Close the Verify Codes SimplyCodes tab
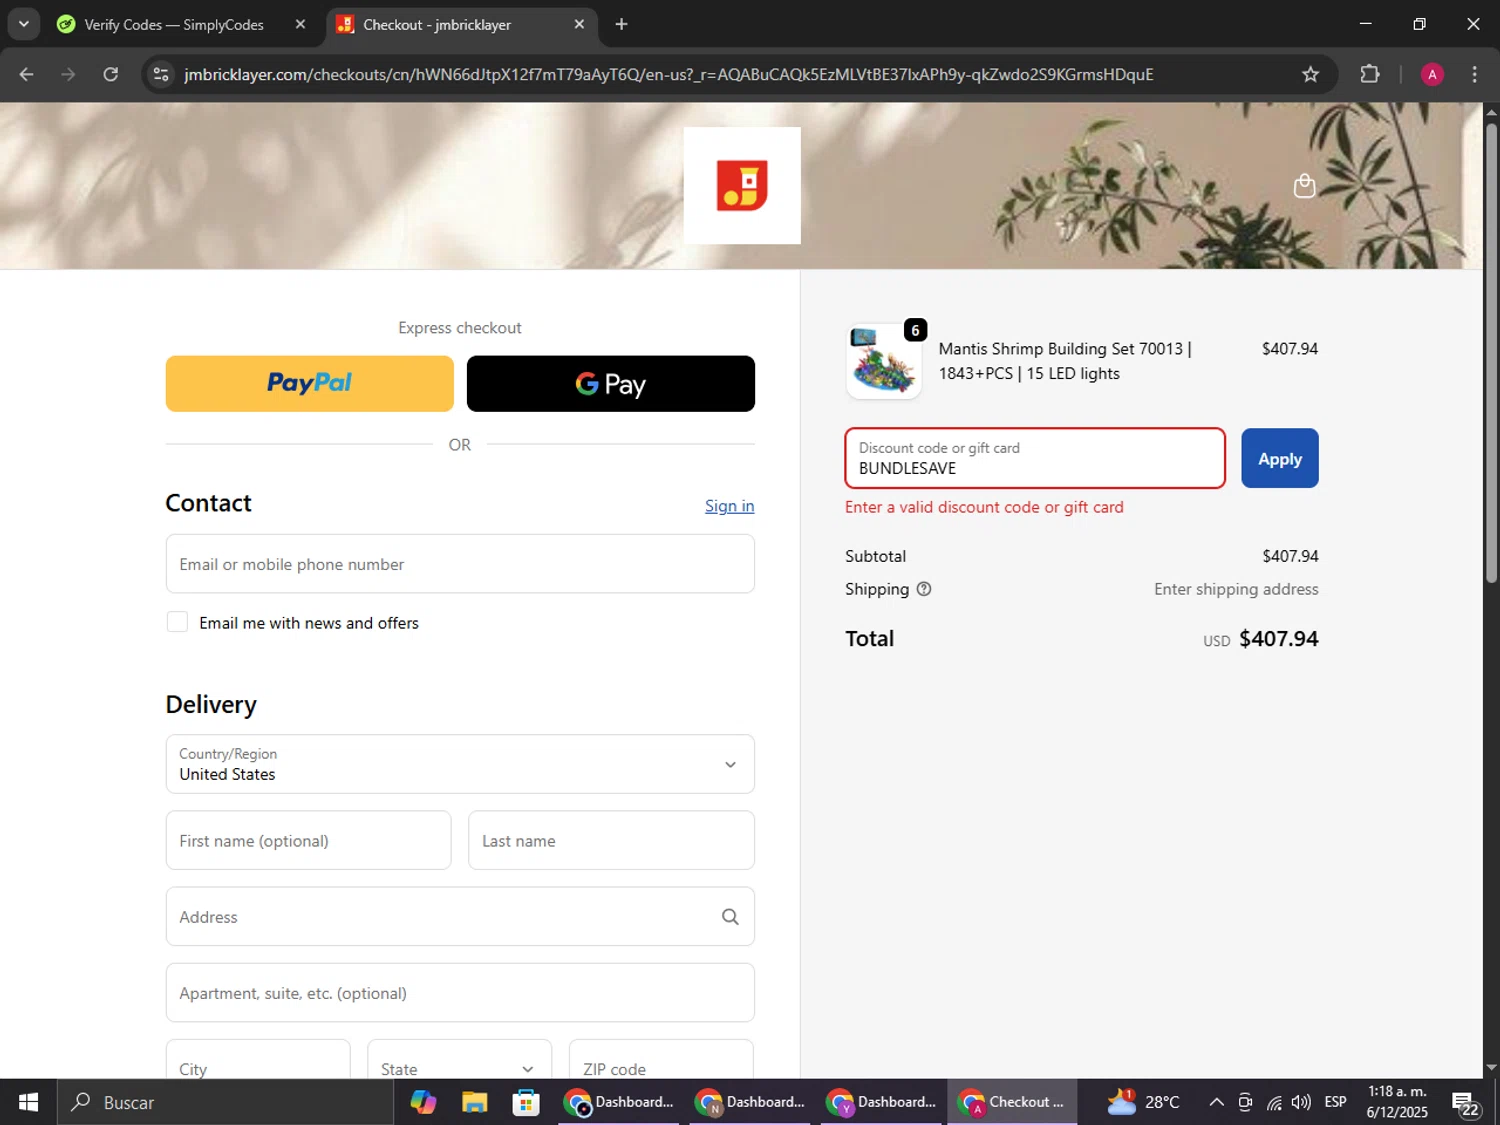The width and height of the screenshot is (1500, 1125). click(300, 24)
